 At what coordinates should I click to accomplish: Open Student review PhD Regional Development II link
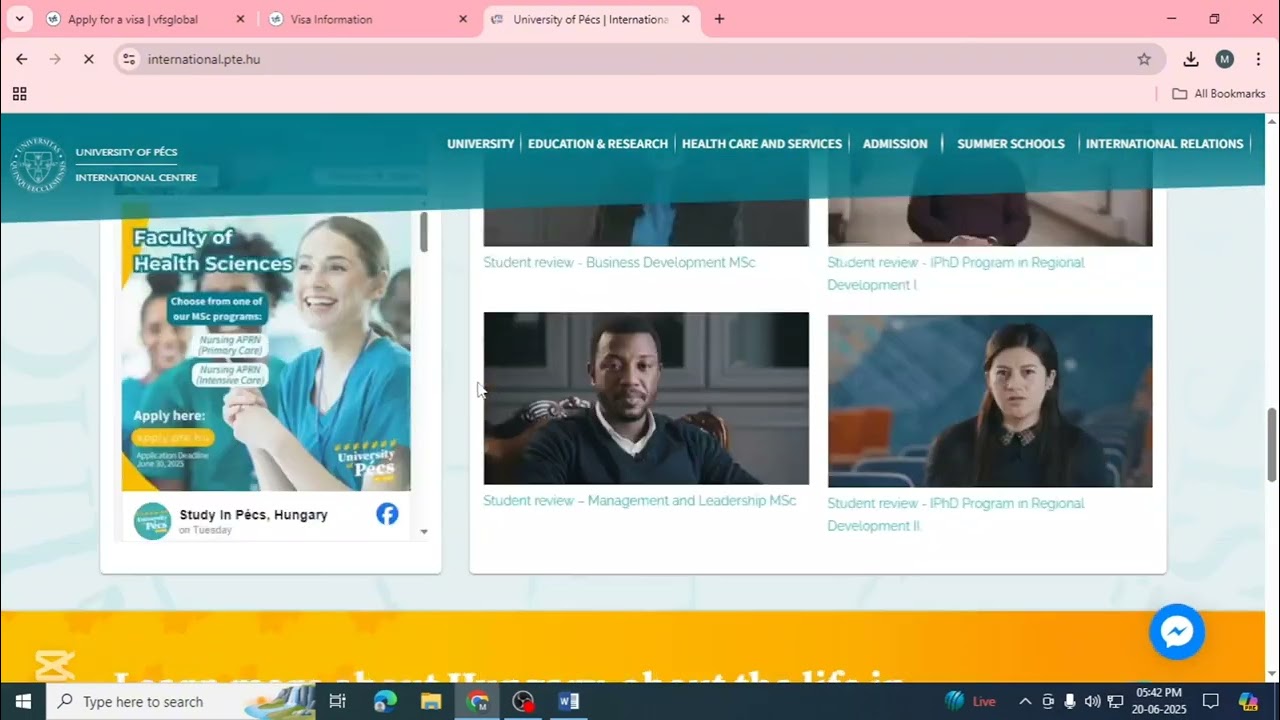coord(956,514)
